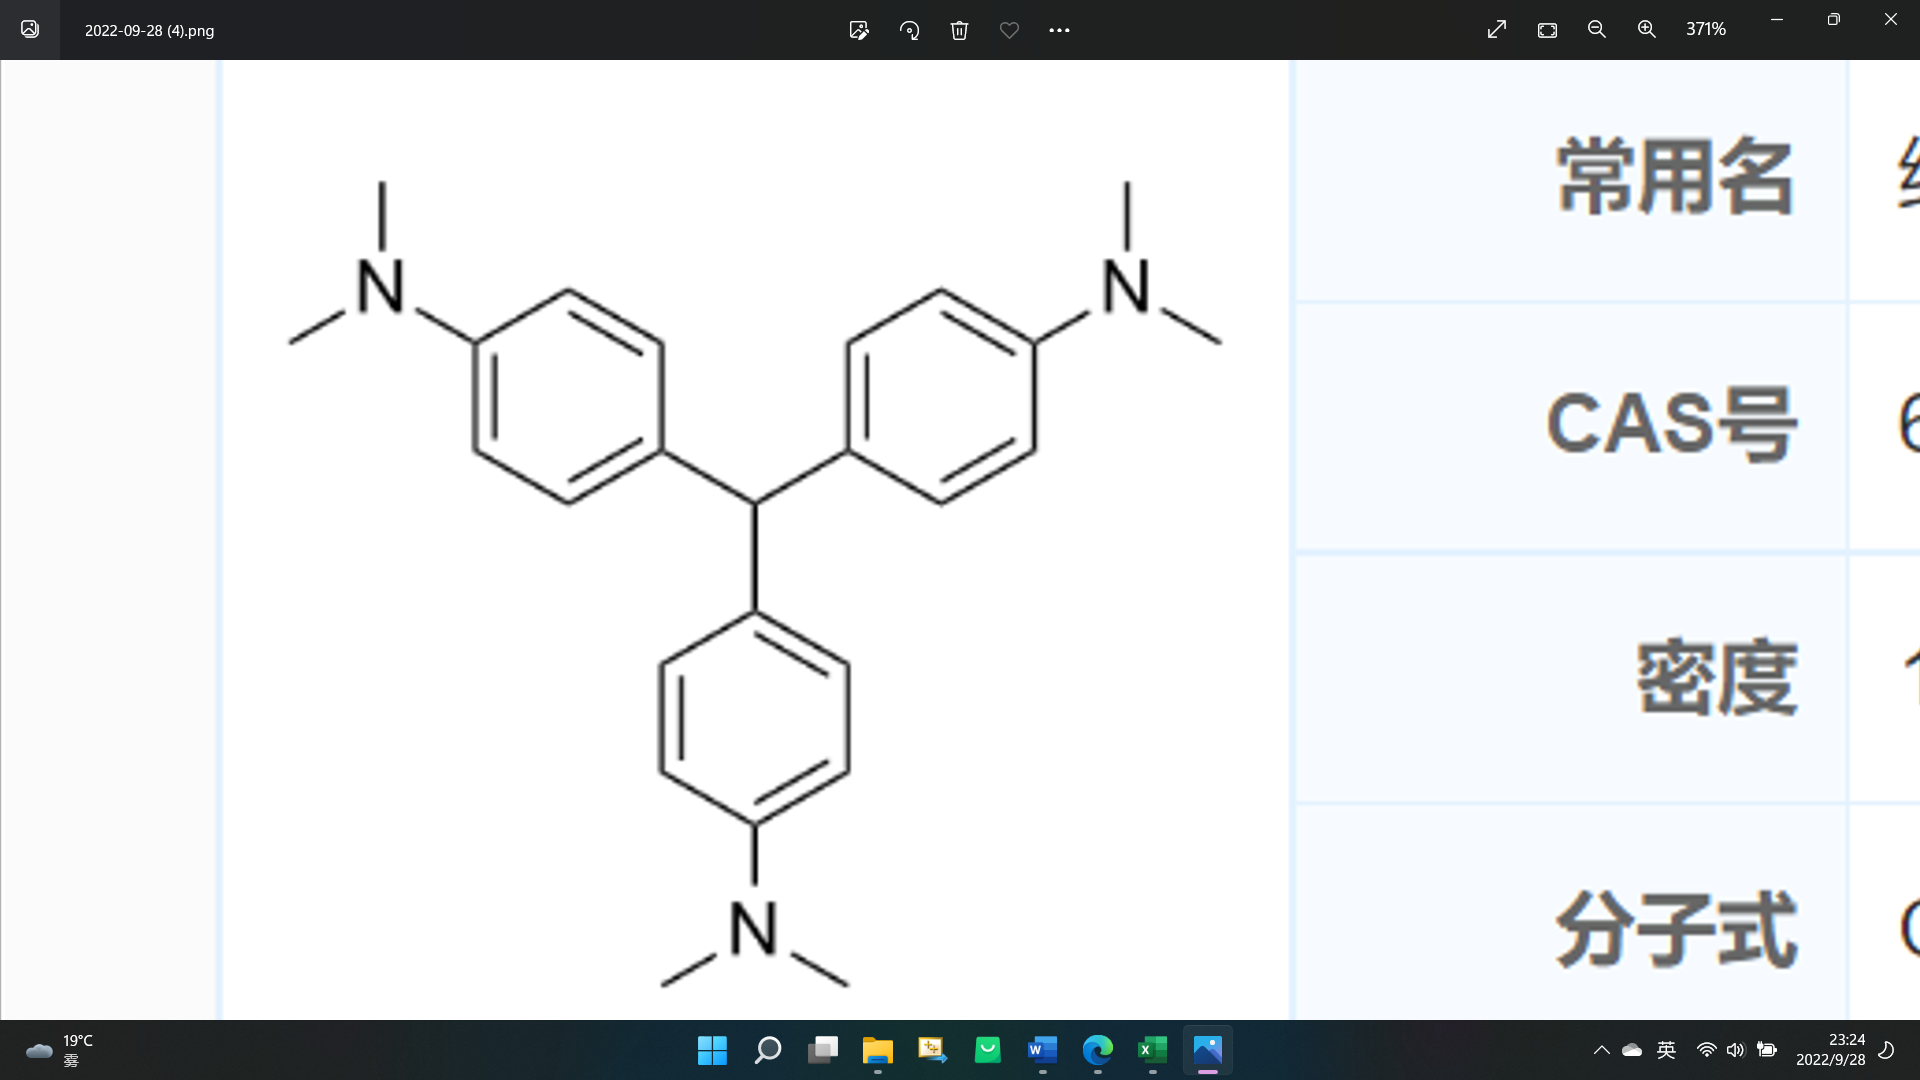The width and height of the screenshot is (1920, 1080).
Task: Delete the photo using trash icon
Action: point(959,30)
